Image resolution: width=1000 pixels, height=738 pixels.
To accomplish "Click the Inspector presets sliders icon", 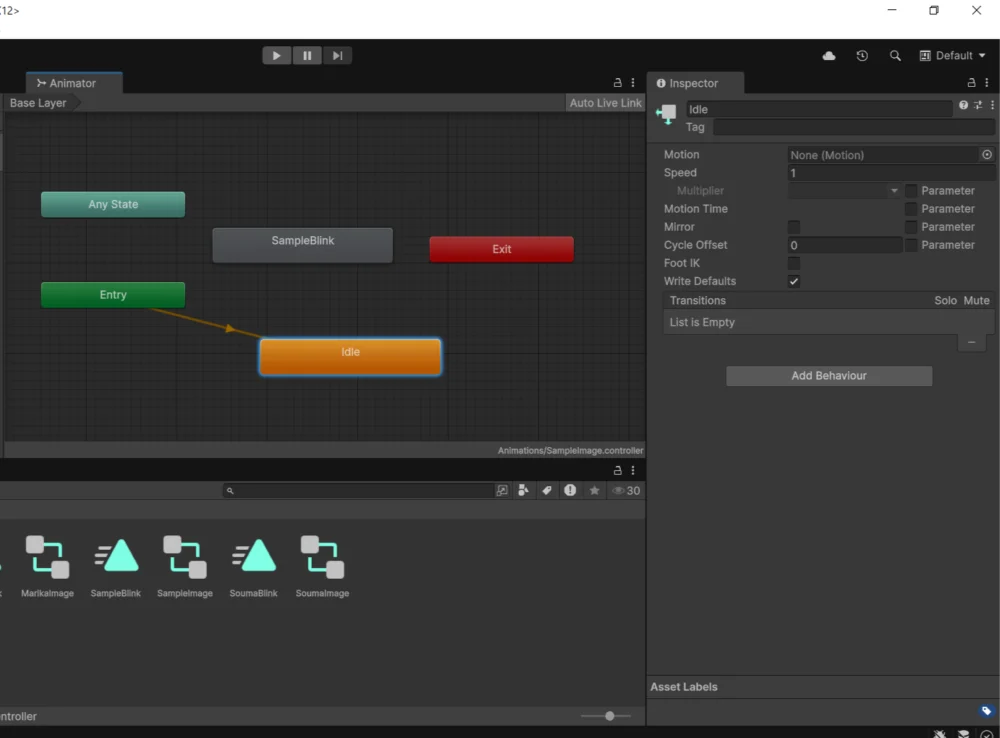I will (978, 105).
